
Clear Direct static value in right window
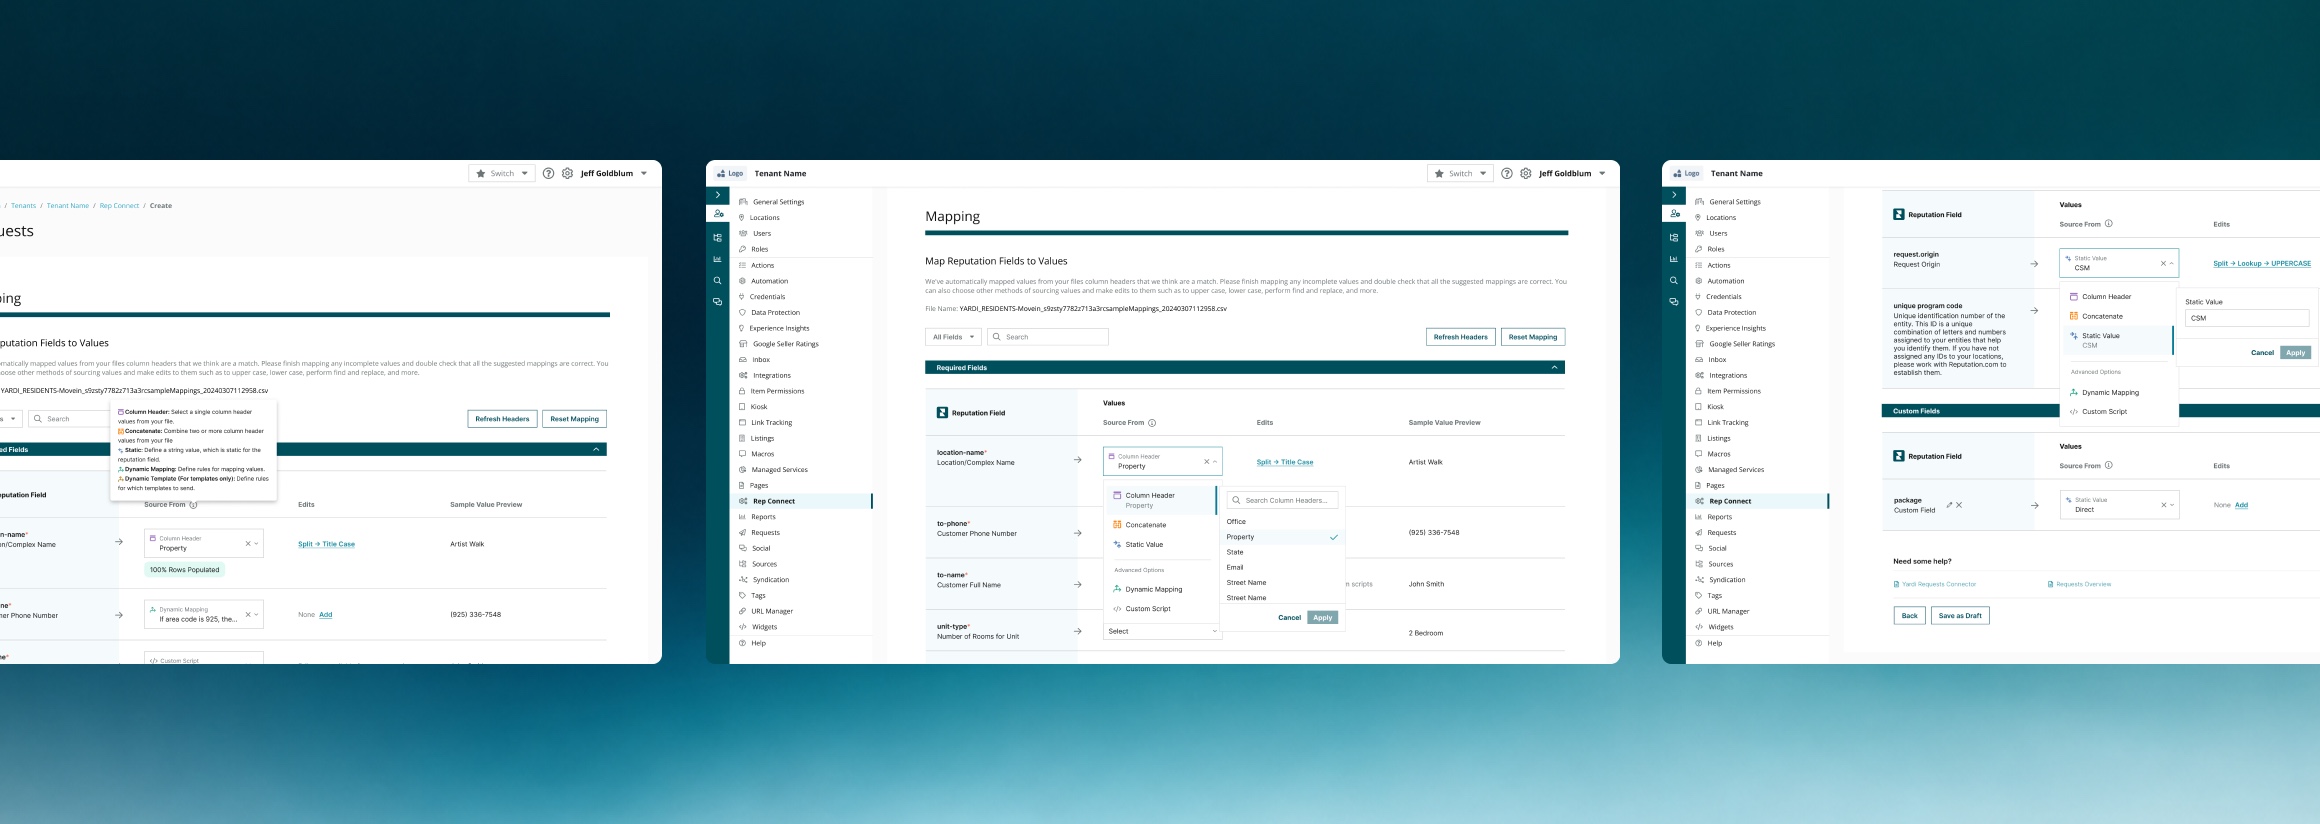pyautogui.click(x=2164, y=505)
